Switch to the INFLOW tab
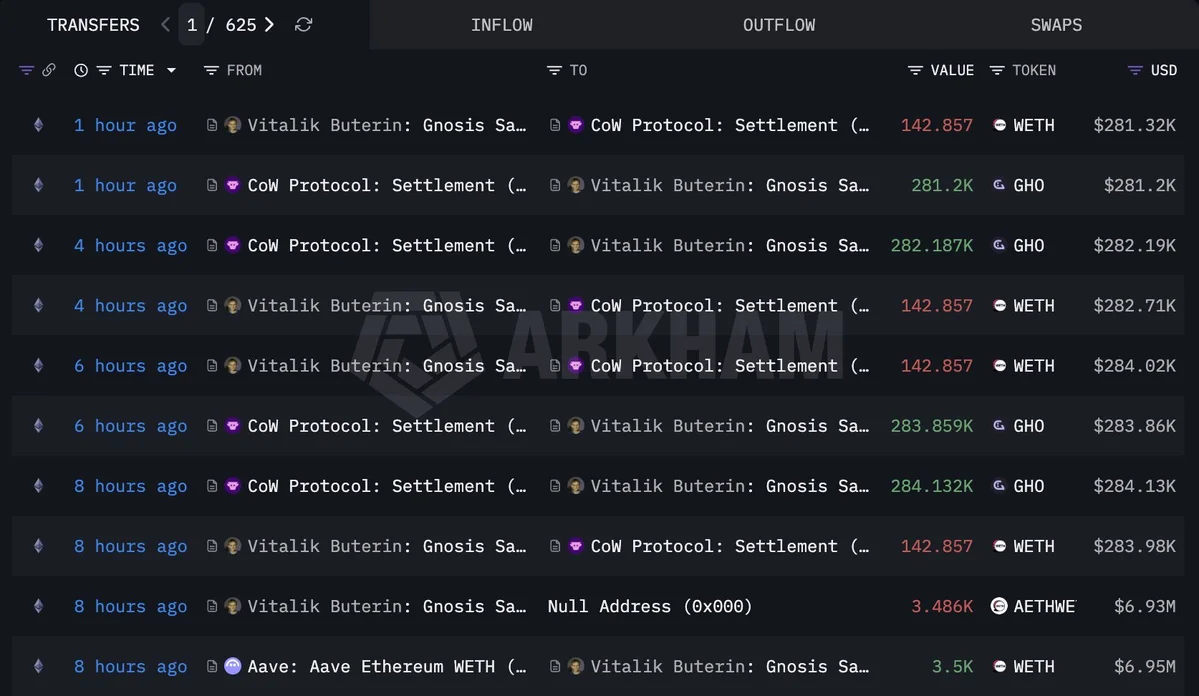1199x696 pixels. (x=501, y=25)
